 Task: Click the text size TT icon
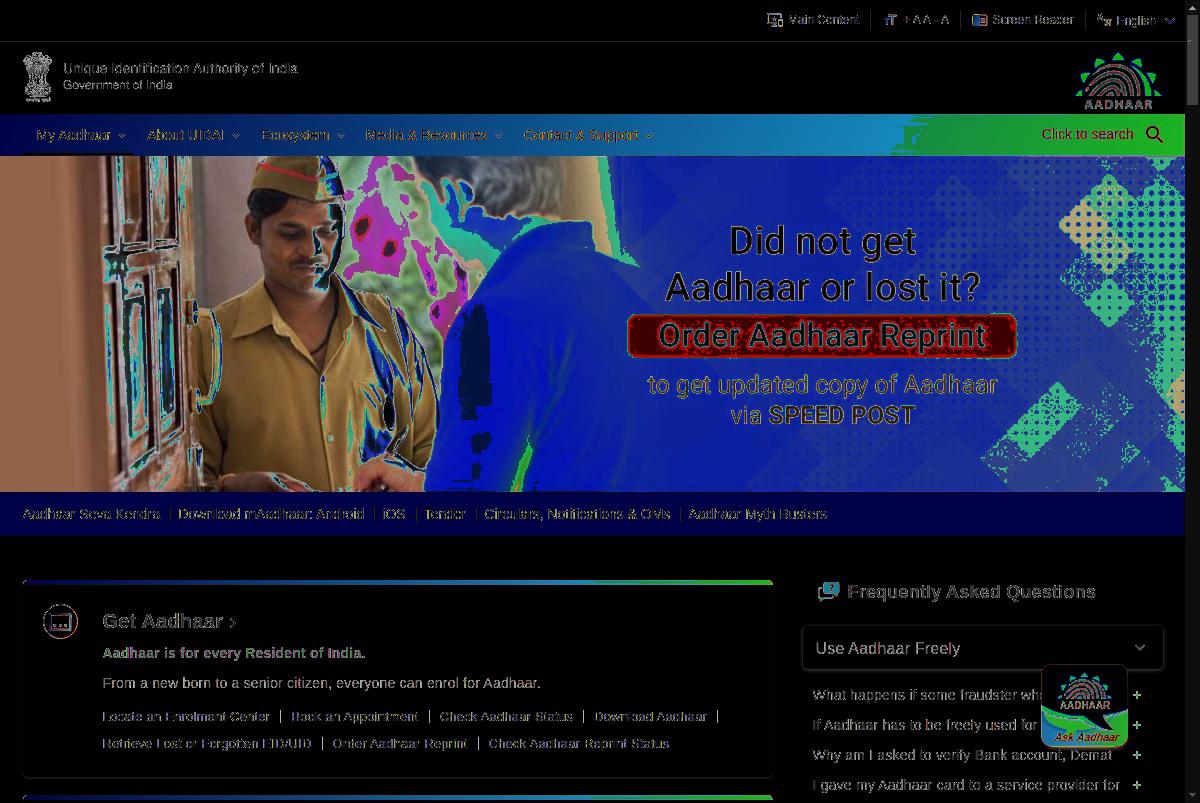point(890,20)
